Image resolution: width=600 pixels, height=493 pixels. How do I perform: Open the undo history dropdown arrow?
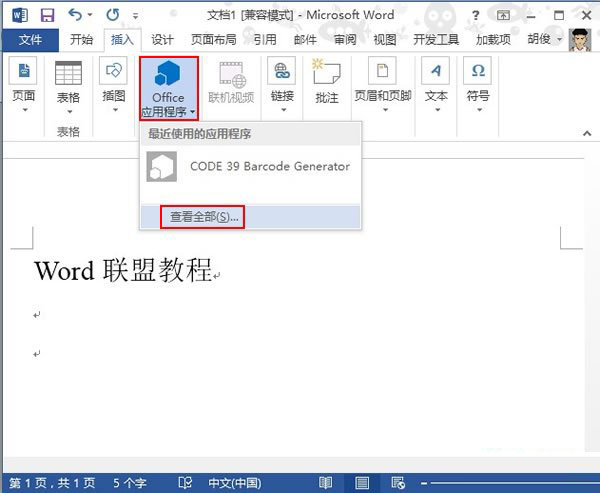[x=90, y=15]
